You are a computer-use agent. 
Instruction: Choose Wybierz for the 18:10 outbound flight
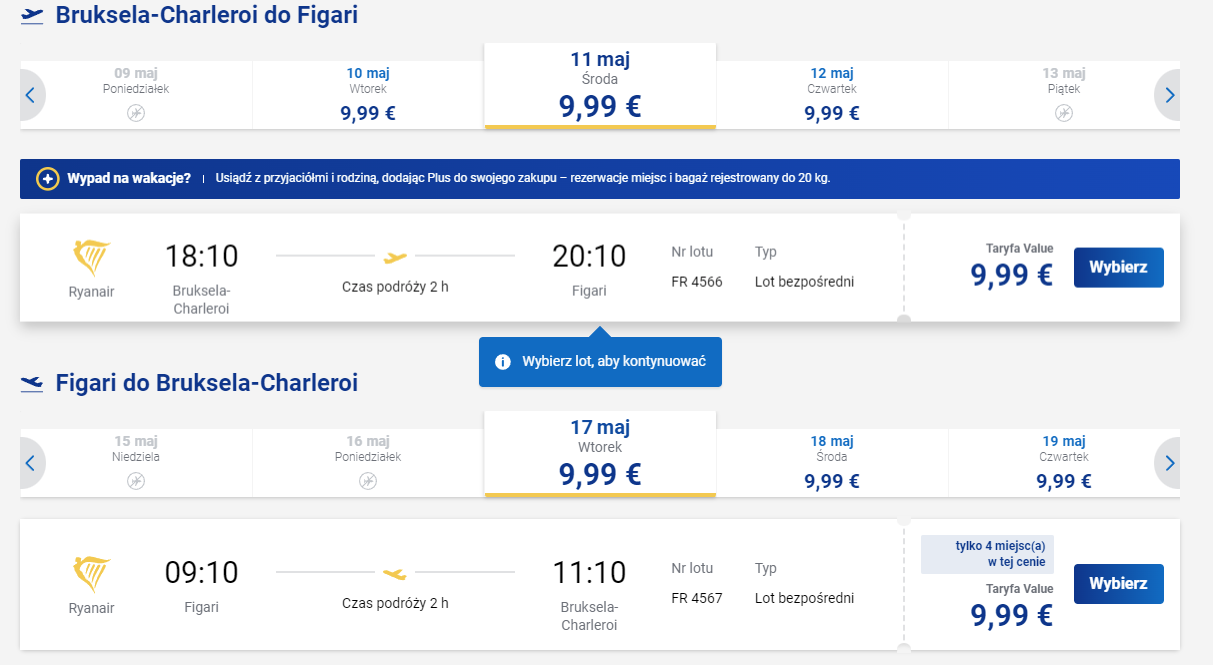coord(1119,268)
